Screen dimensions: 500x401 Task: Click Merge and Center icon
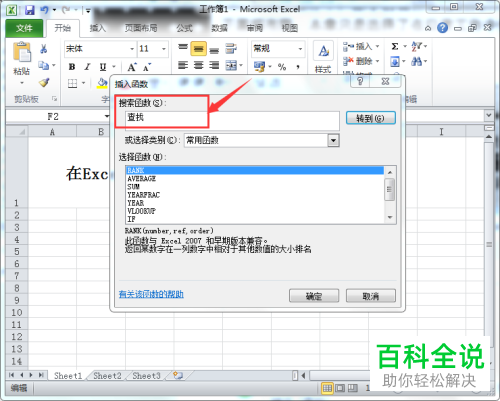[x=231, y=65]
